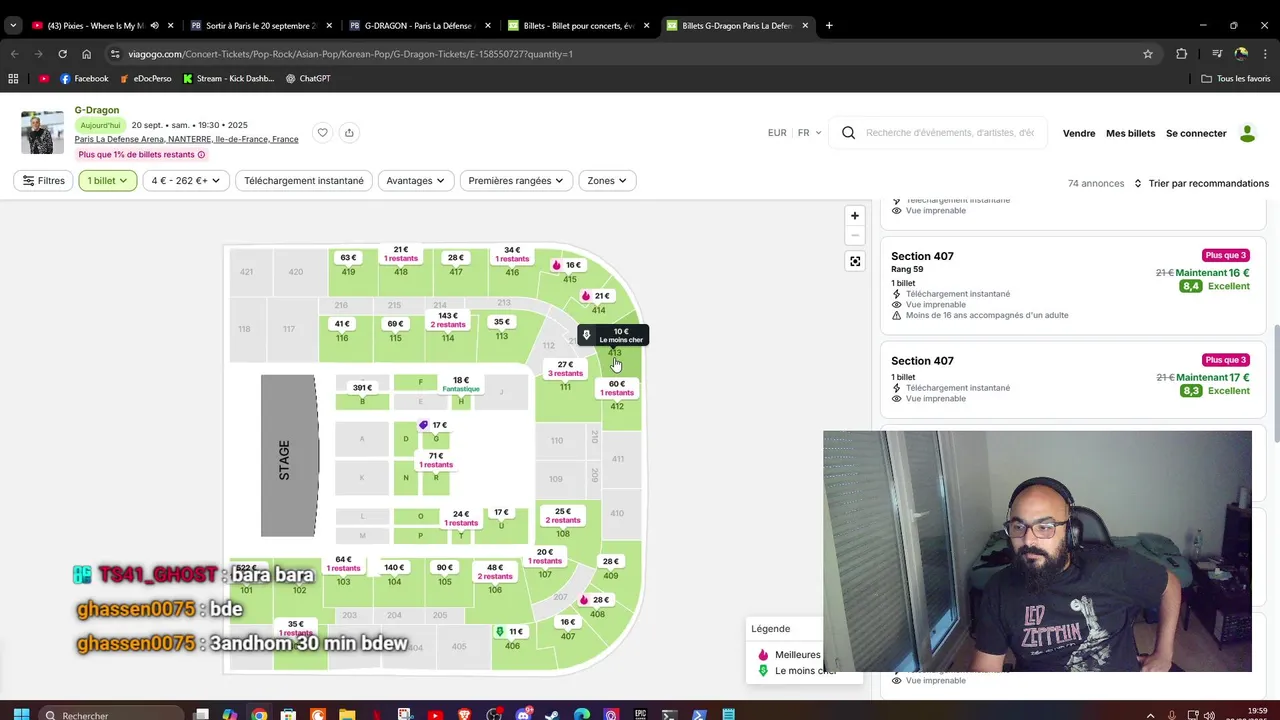Share the G-Dragon event

coord(349,132)
